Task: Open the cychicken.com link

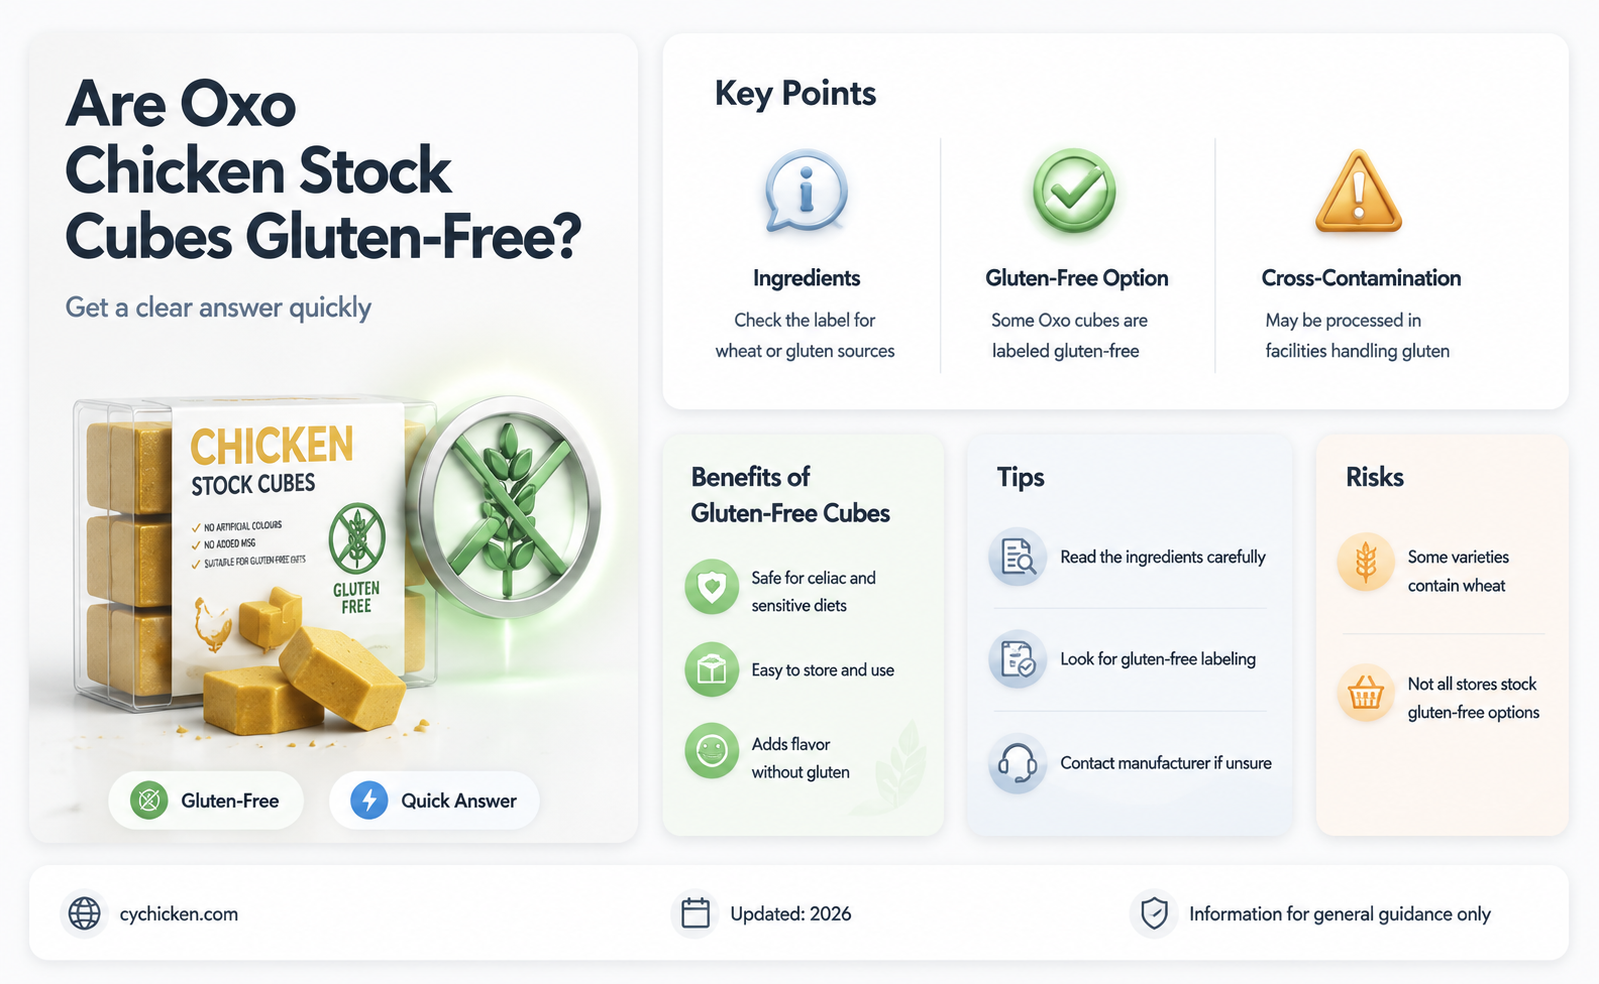Action: point(179,914)
